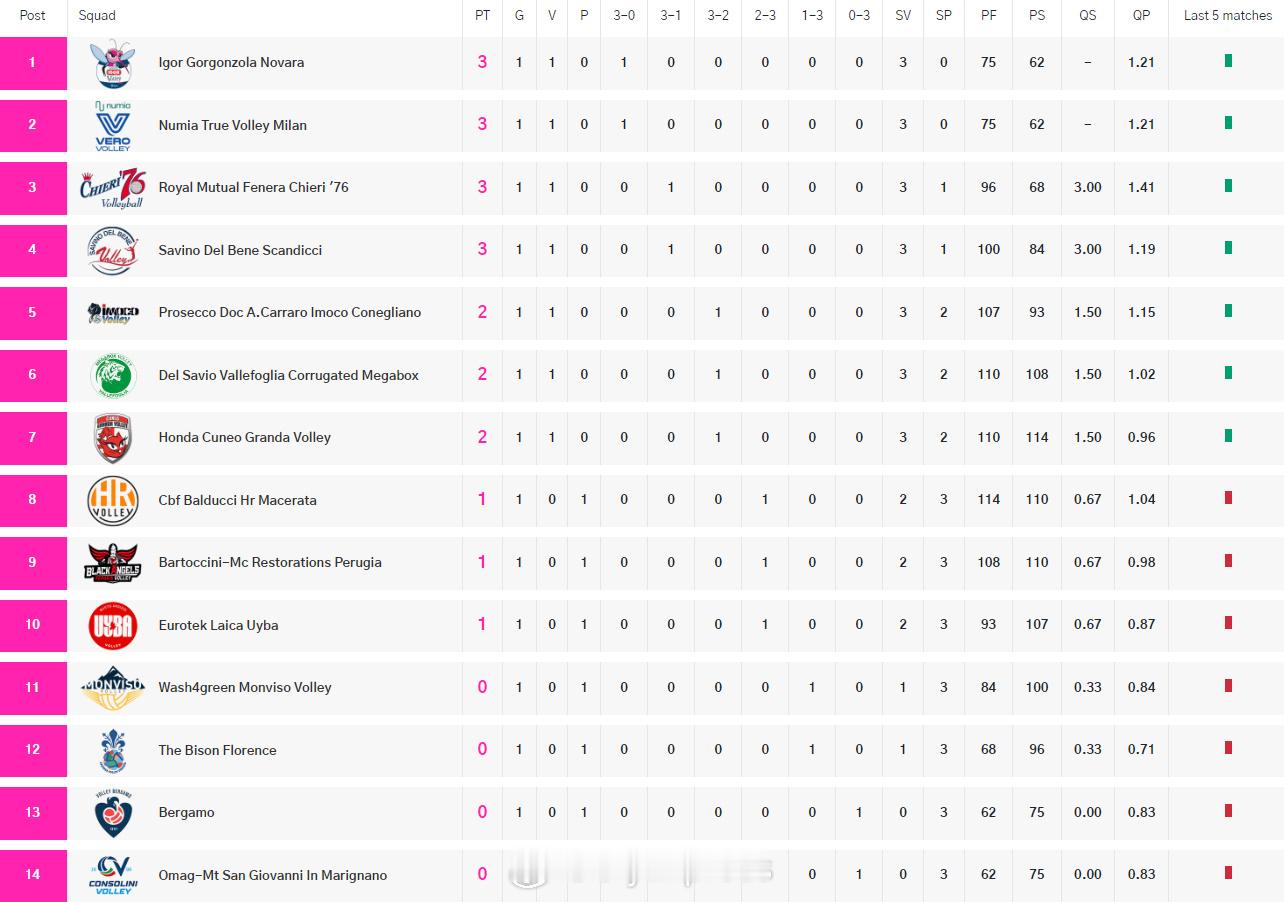Click PF value 114 in Macerata row
The image size is (1284, 902).
tap(989, 499)
